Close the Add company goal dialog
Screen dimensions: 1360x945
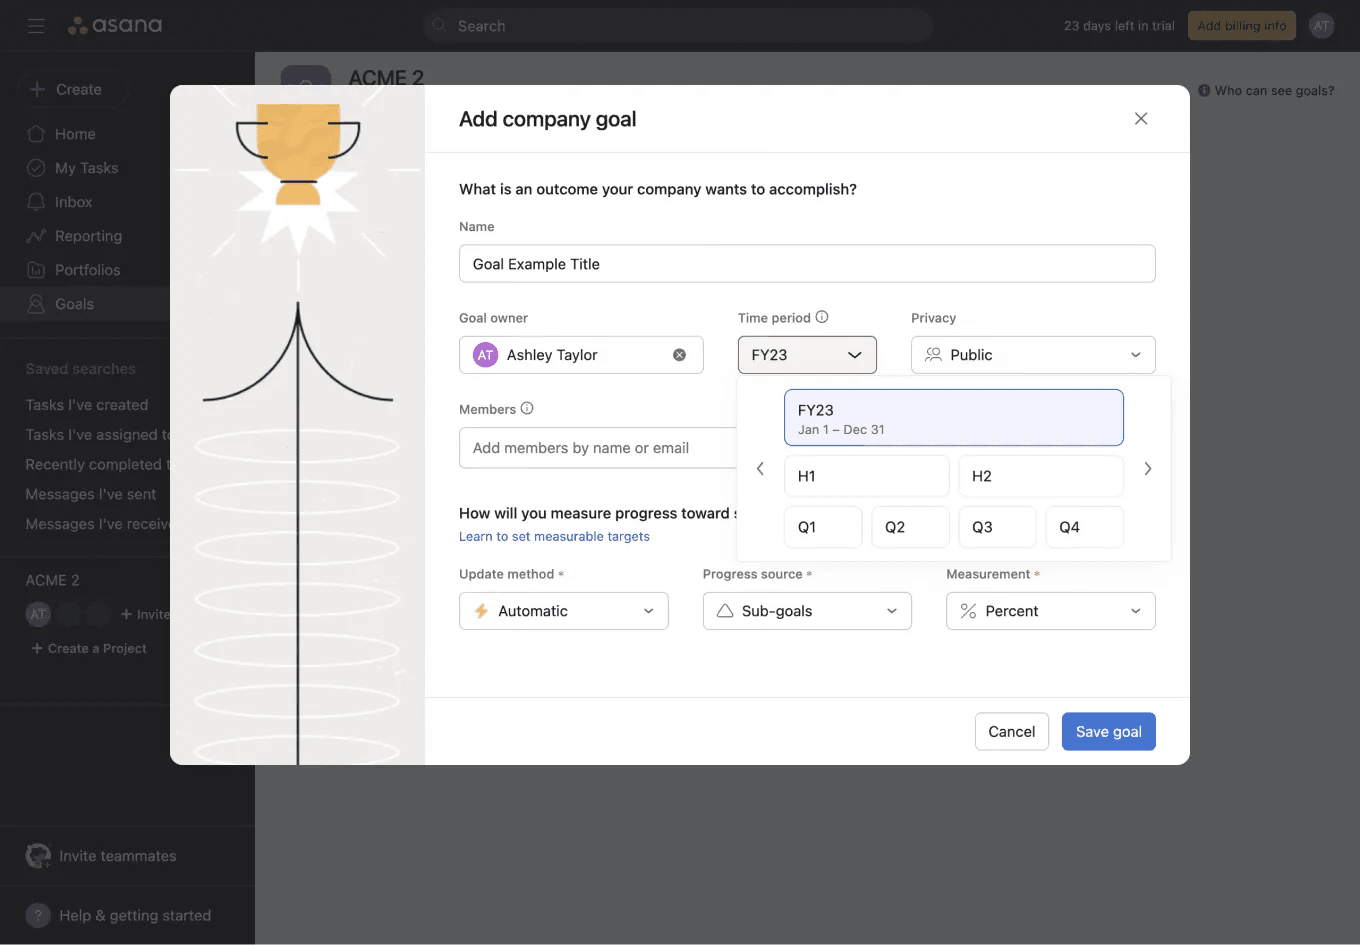(1140, 119)
